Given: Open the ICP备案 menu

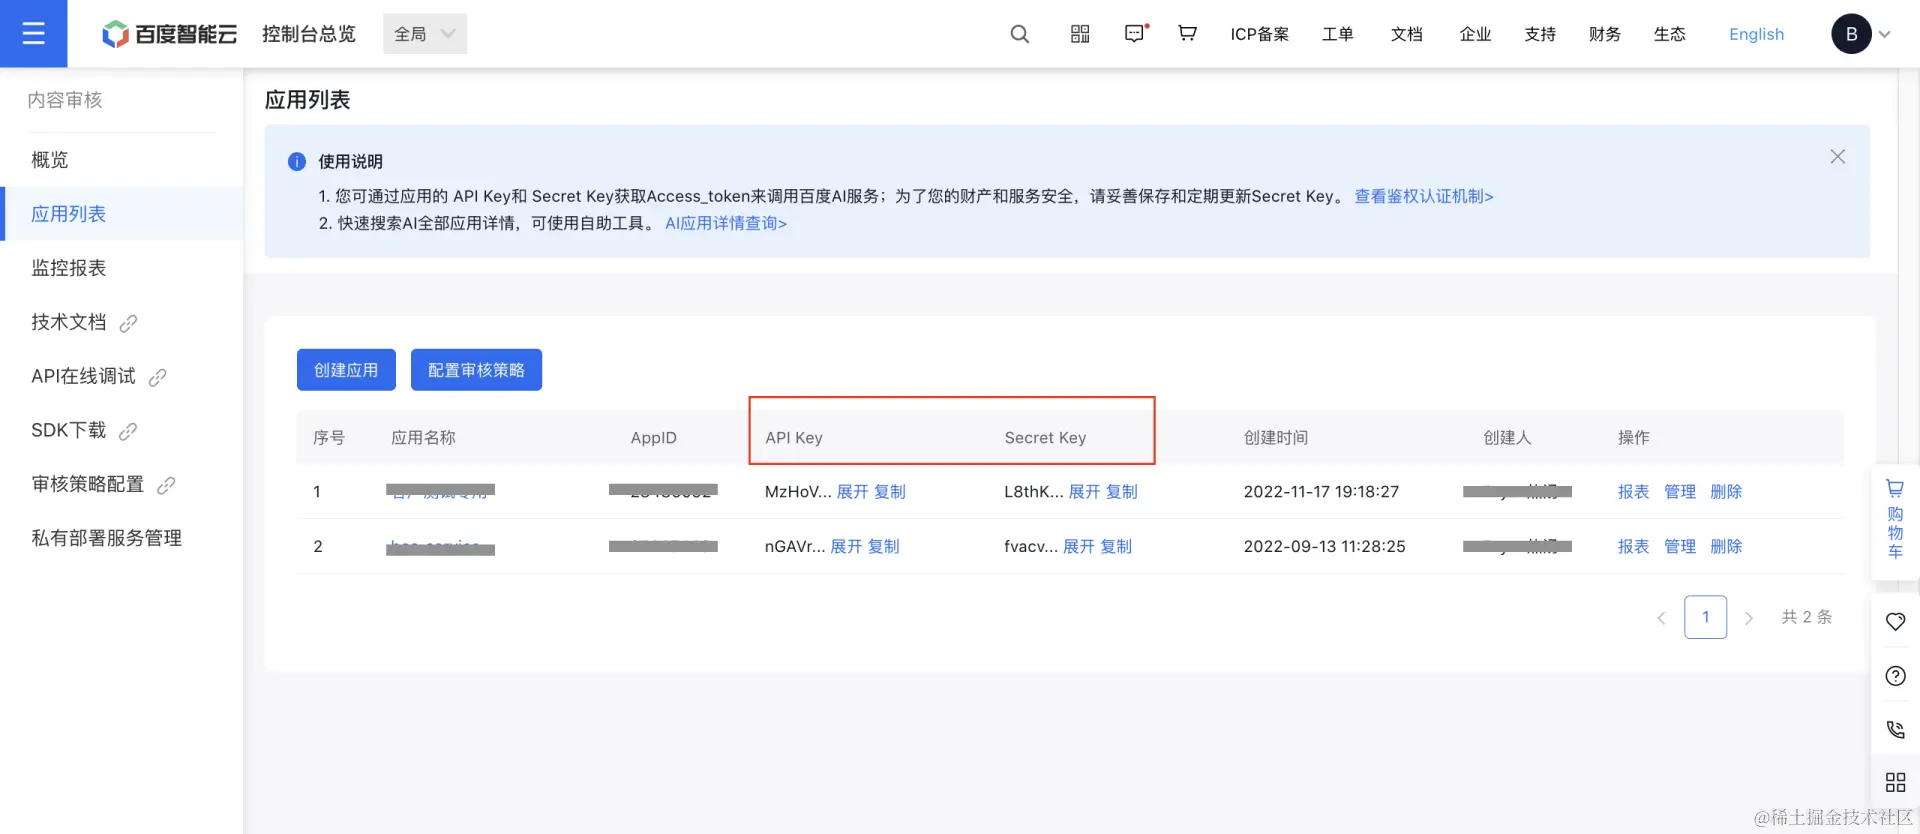Looking at the screenshot, I should click(x=1259, y=34).
